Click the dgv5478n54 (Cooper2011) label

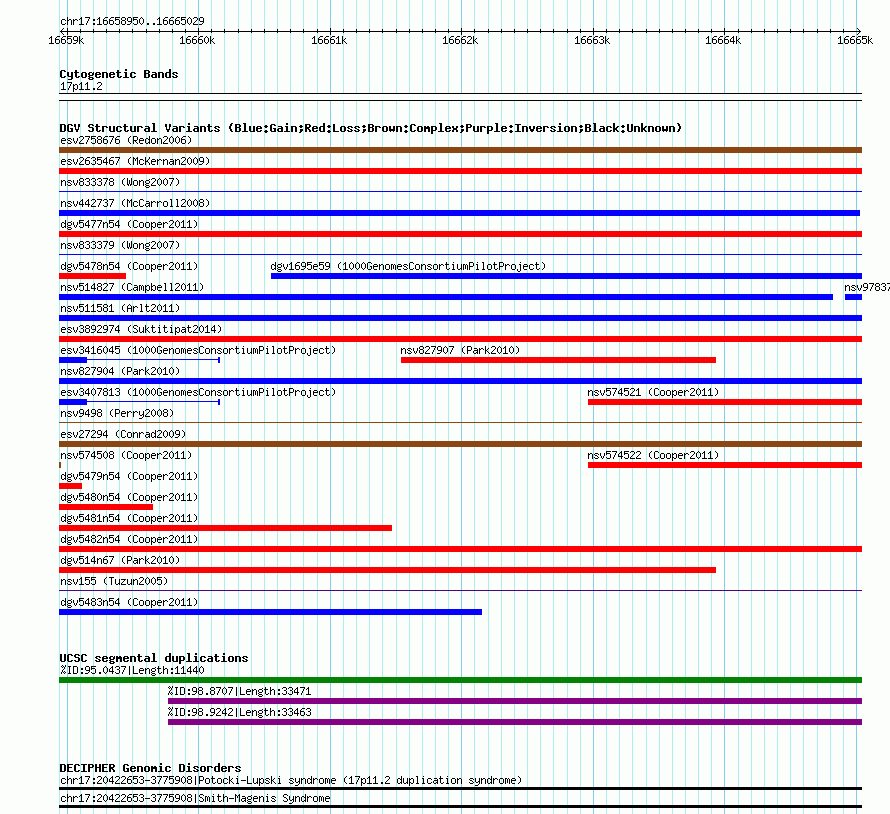tap(129, 266)
